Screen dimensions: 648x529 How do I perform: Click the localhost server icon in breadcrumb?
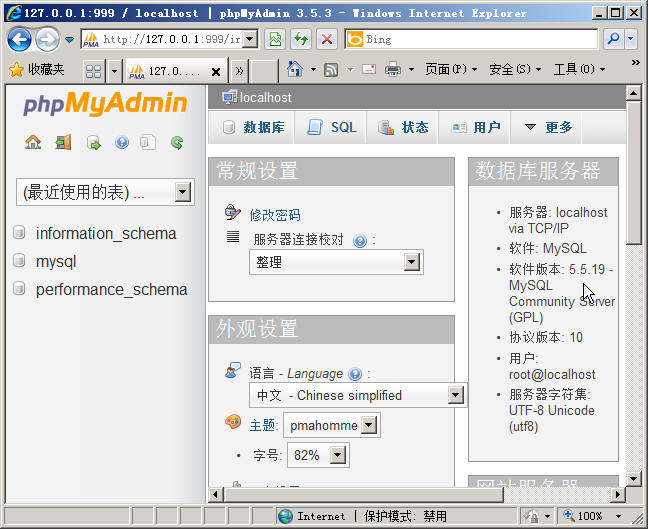click(x=229, y=97)
